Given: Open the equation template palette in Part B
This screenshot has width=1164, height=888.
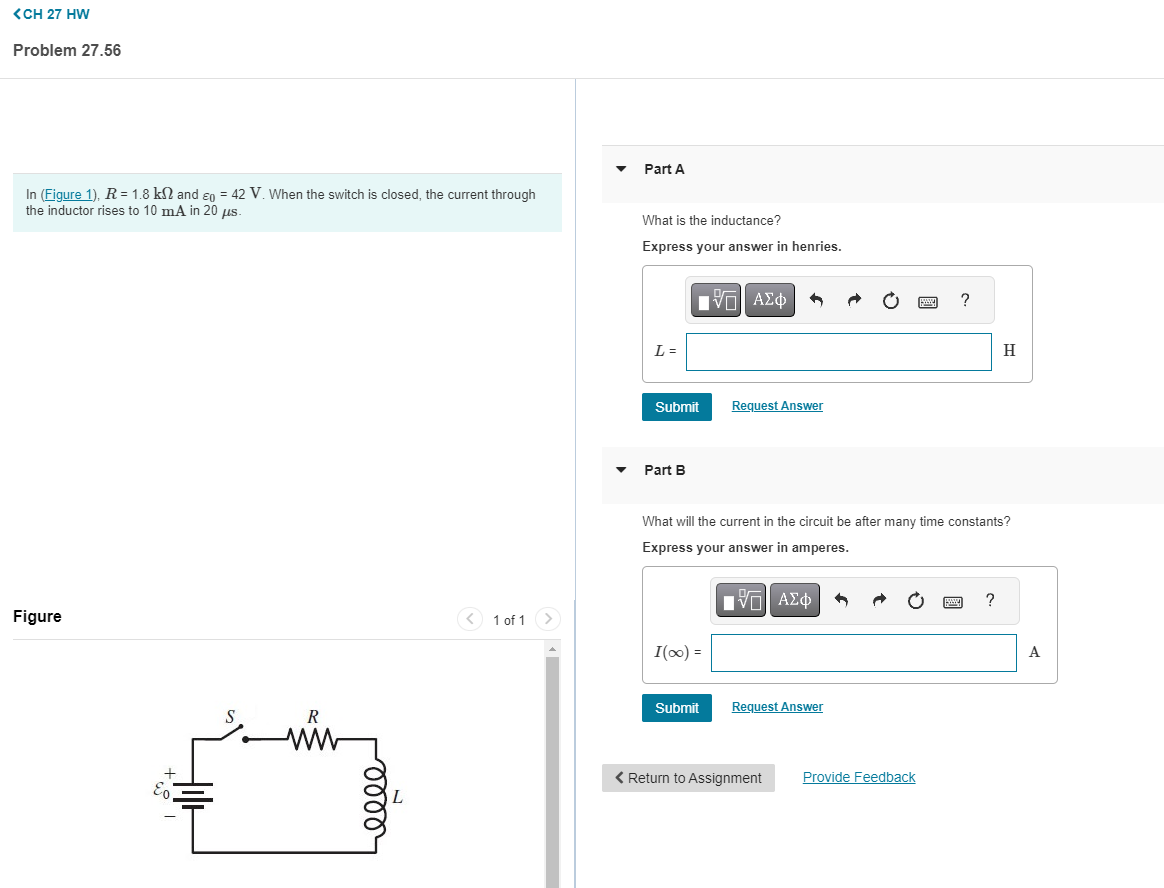Looking at the screenshot, I should (740, 600).
